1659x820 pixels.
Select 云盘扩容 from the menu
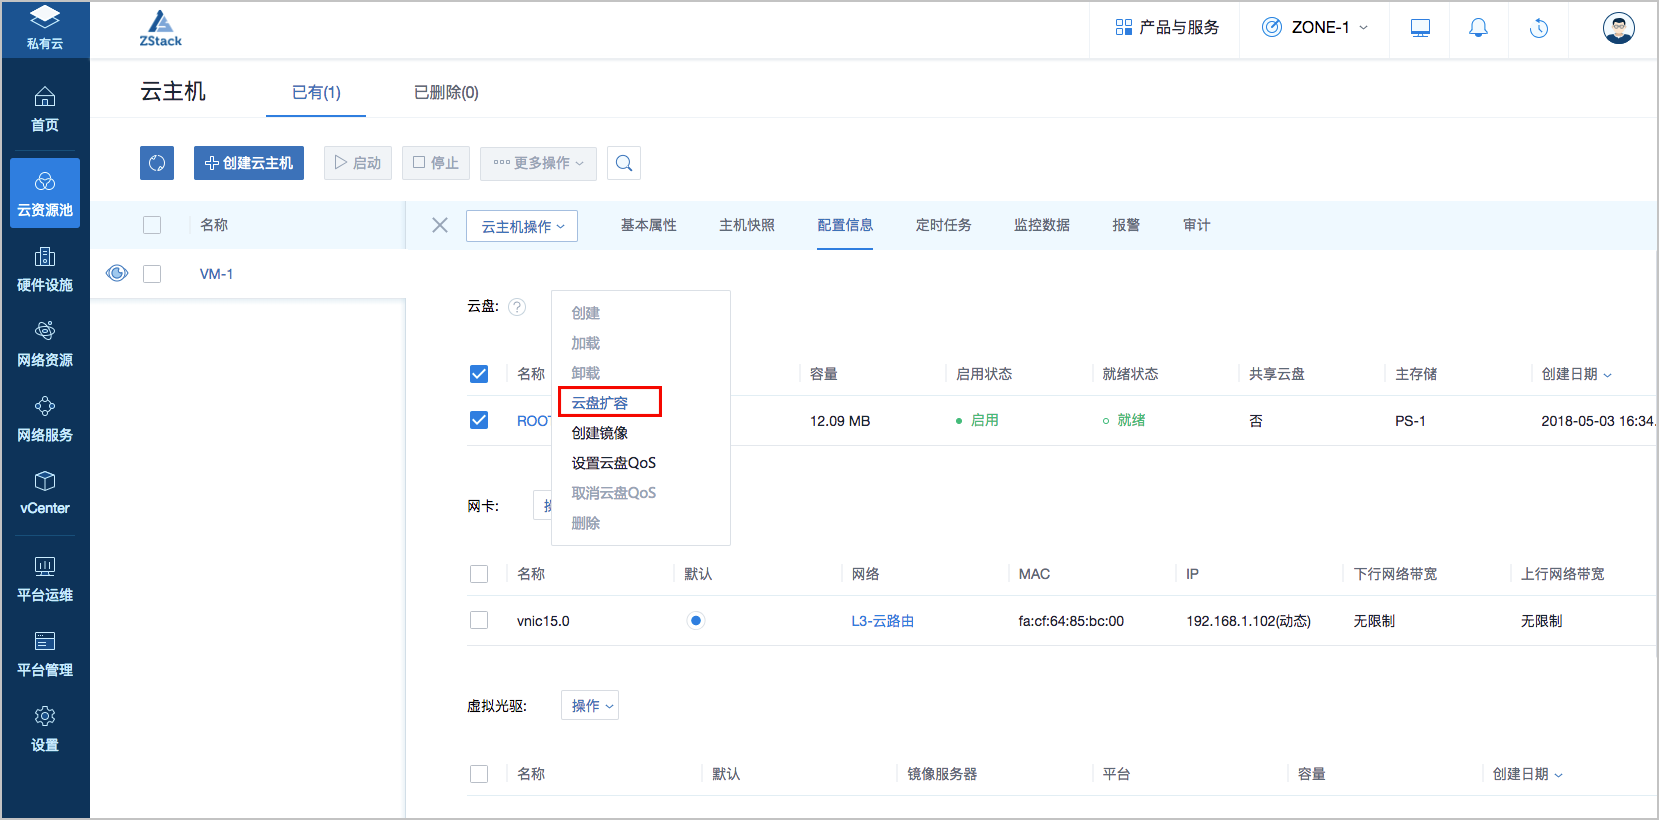[x=600, y=403]
